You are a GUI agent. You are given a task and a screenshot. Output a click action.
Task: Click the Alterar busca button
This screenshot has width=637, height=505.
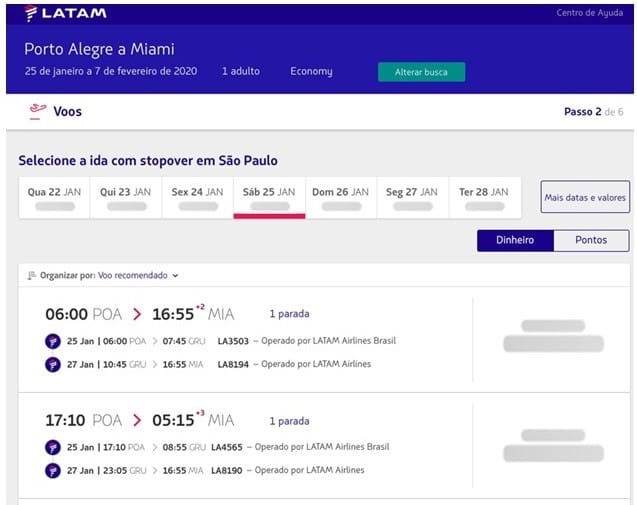pos(421,72)
